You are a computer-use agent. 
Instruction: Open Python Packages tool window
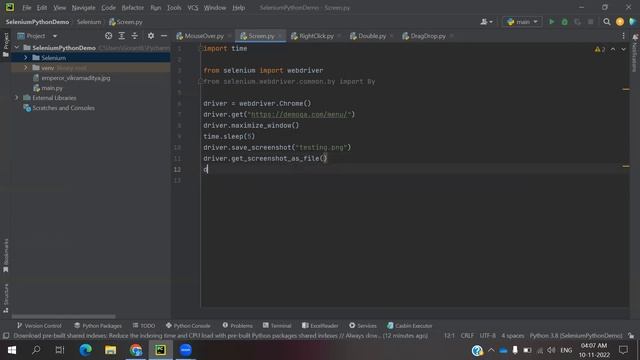click(x=98, y=326)
